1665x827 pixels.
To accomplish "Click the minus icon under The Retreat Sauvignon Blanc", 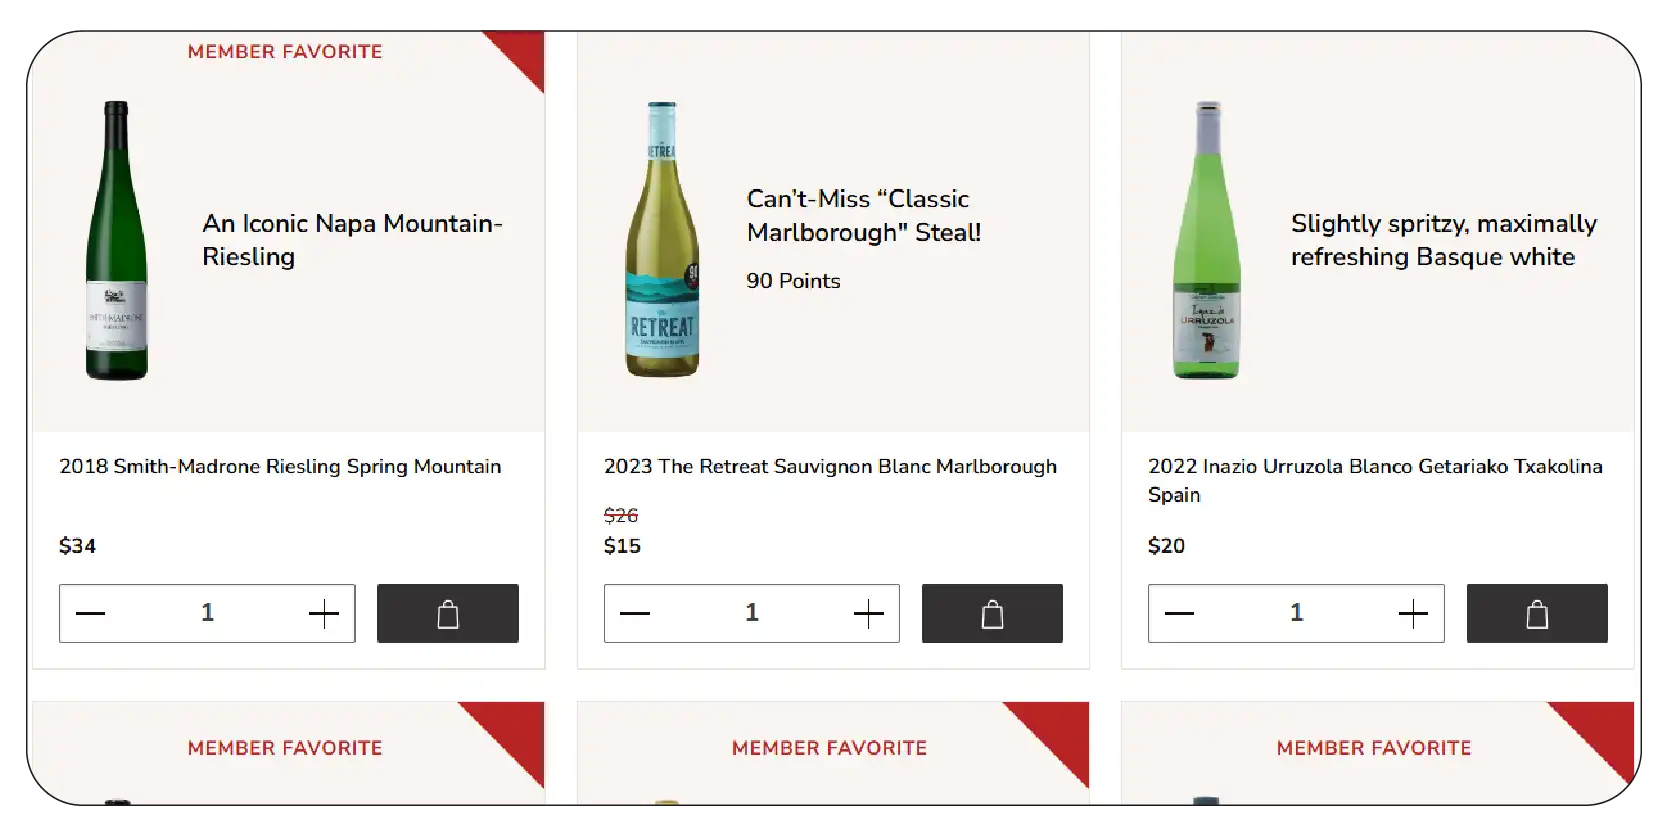I will click(635, 613).
